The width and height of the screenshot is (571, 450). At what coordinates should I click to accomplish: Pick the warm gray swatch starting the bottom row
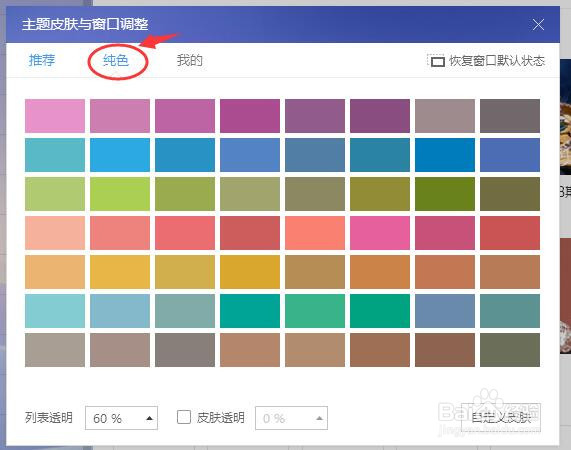[55, 350]
